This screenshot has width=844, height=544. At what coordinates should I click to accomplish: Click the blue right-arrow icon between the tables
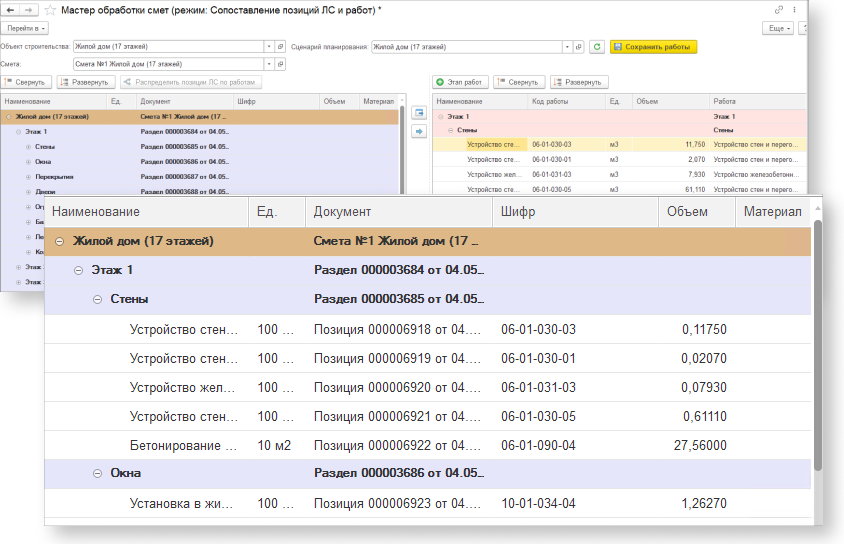pyautogui.click(x=420, y=131)
